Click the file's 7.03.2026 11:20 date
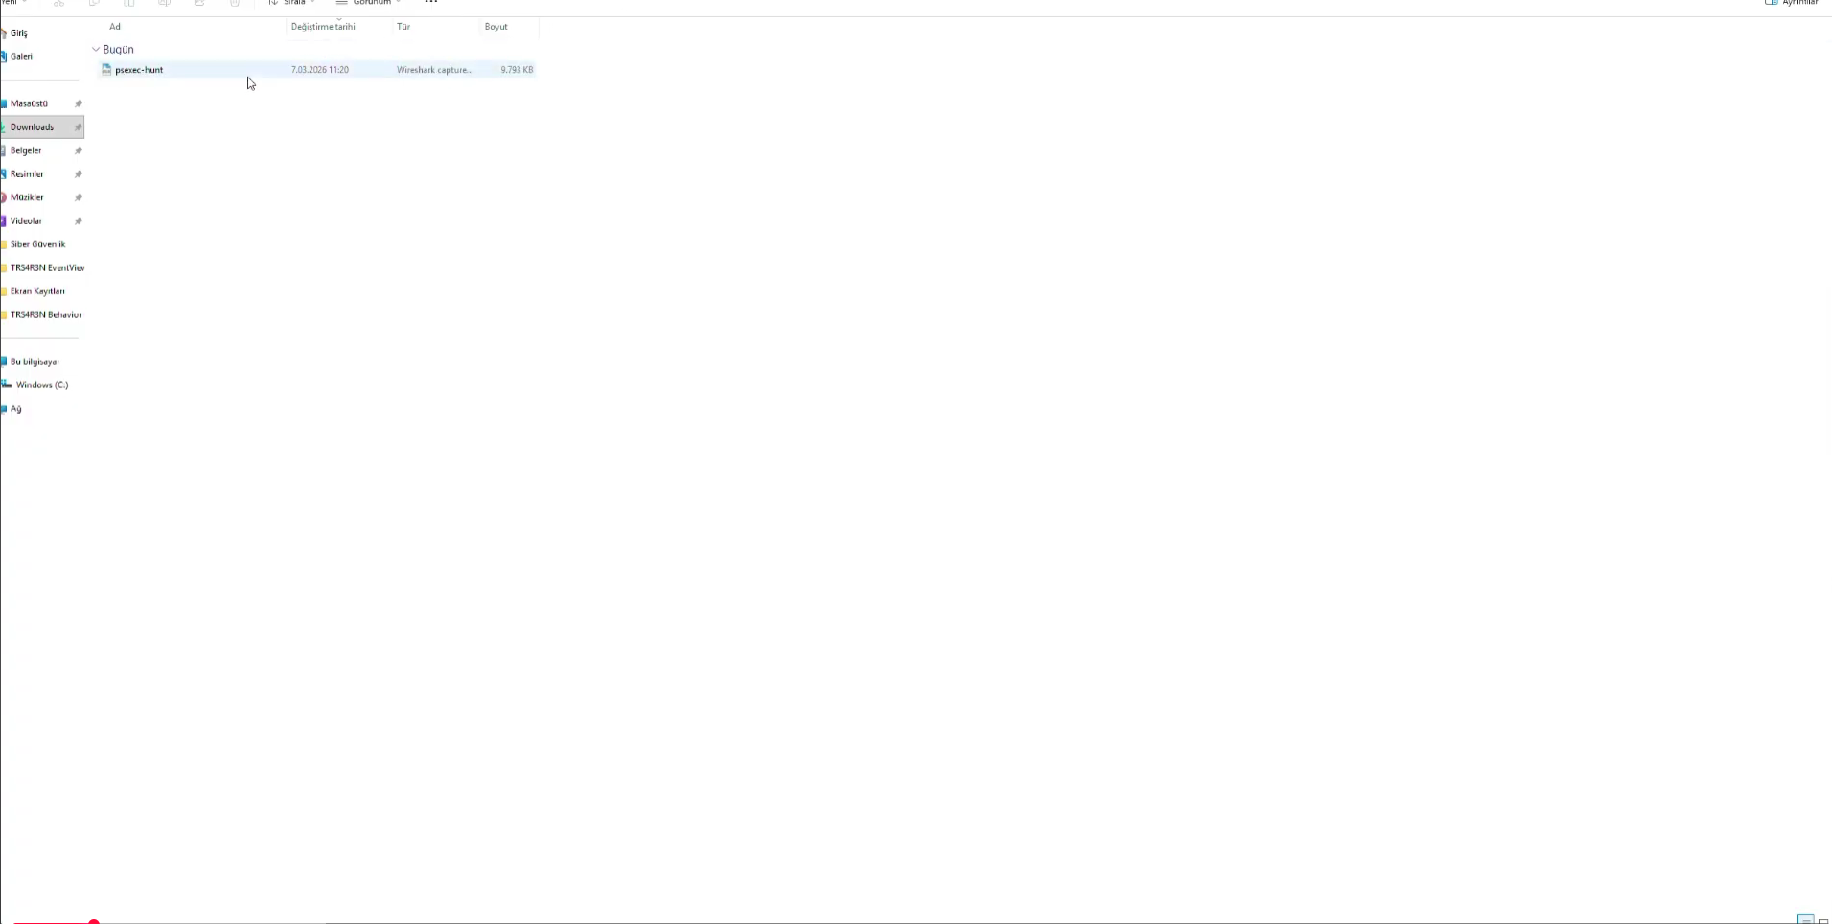 tap(320, 70)
